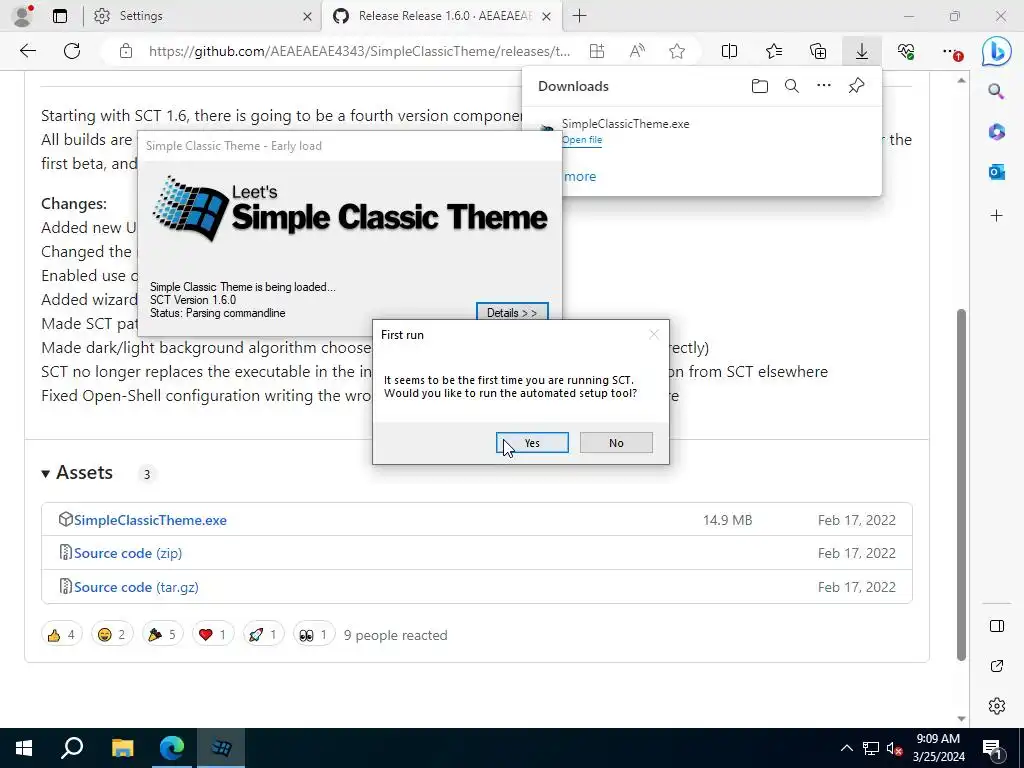The width and height of the screenshot is (1024, 768).
Task: Select the Release 1.6.0 GitHub tab
Action: (x=439, y=16)
